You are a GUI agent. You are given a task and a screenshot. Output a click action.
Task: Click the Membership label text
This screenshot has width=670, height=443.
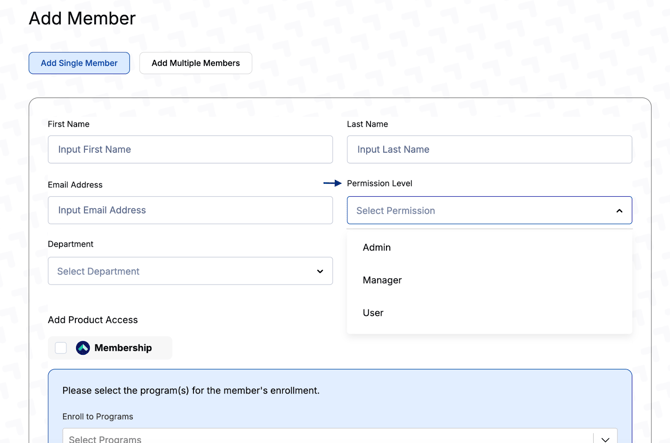[x=123, y=348]
